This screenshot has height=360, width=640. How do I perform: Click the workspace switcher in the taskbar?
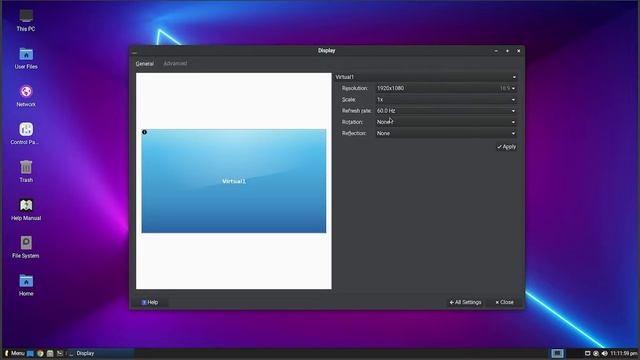(x=557, y=353)
